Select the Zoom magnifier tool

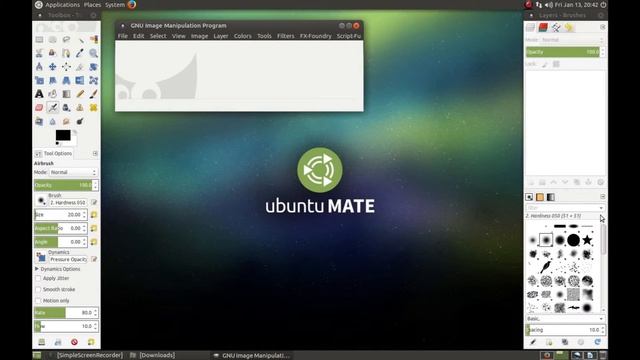[93, 53]
